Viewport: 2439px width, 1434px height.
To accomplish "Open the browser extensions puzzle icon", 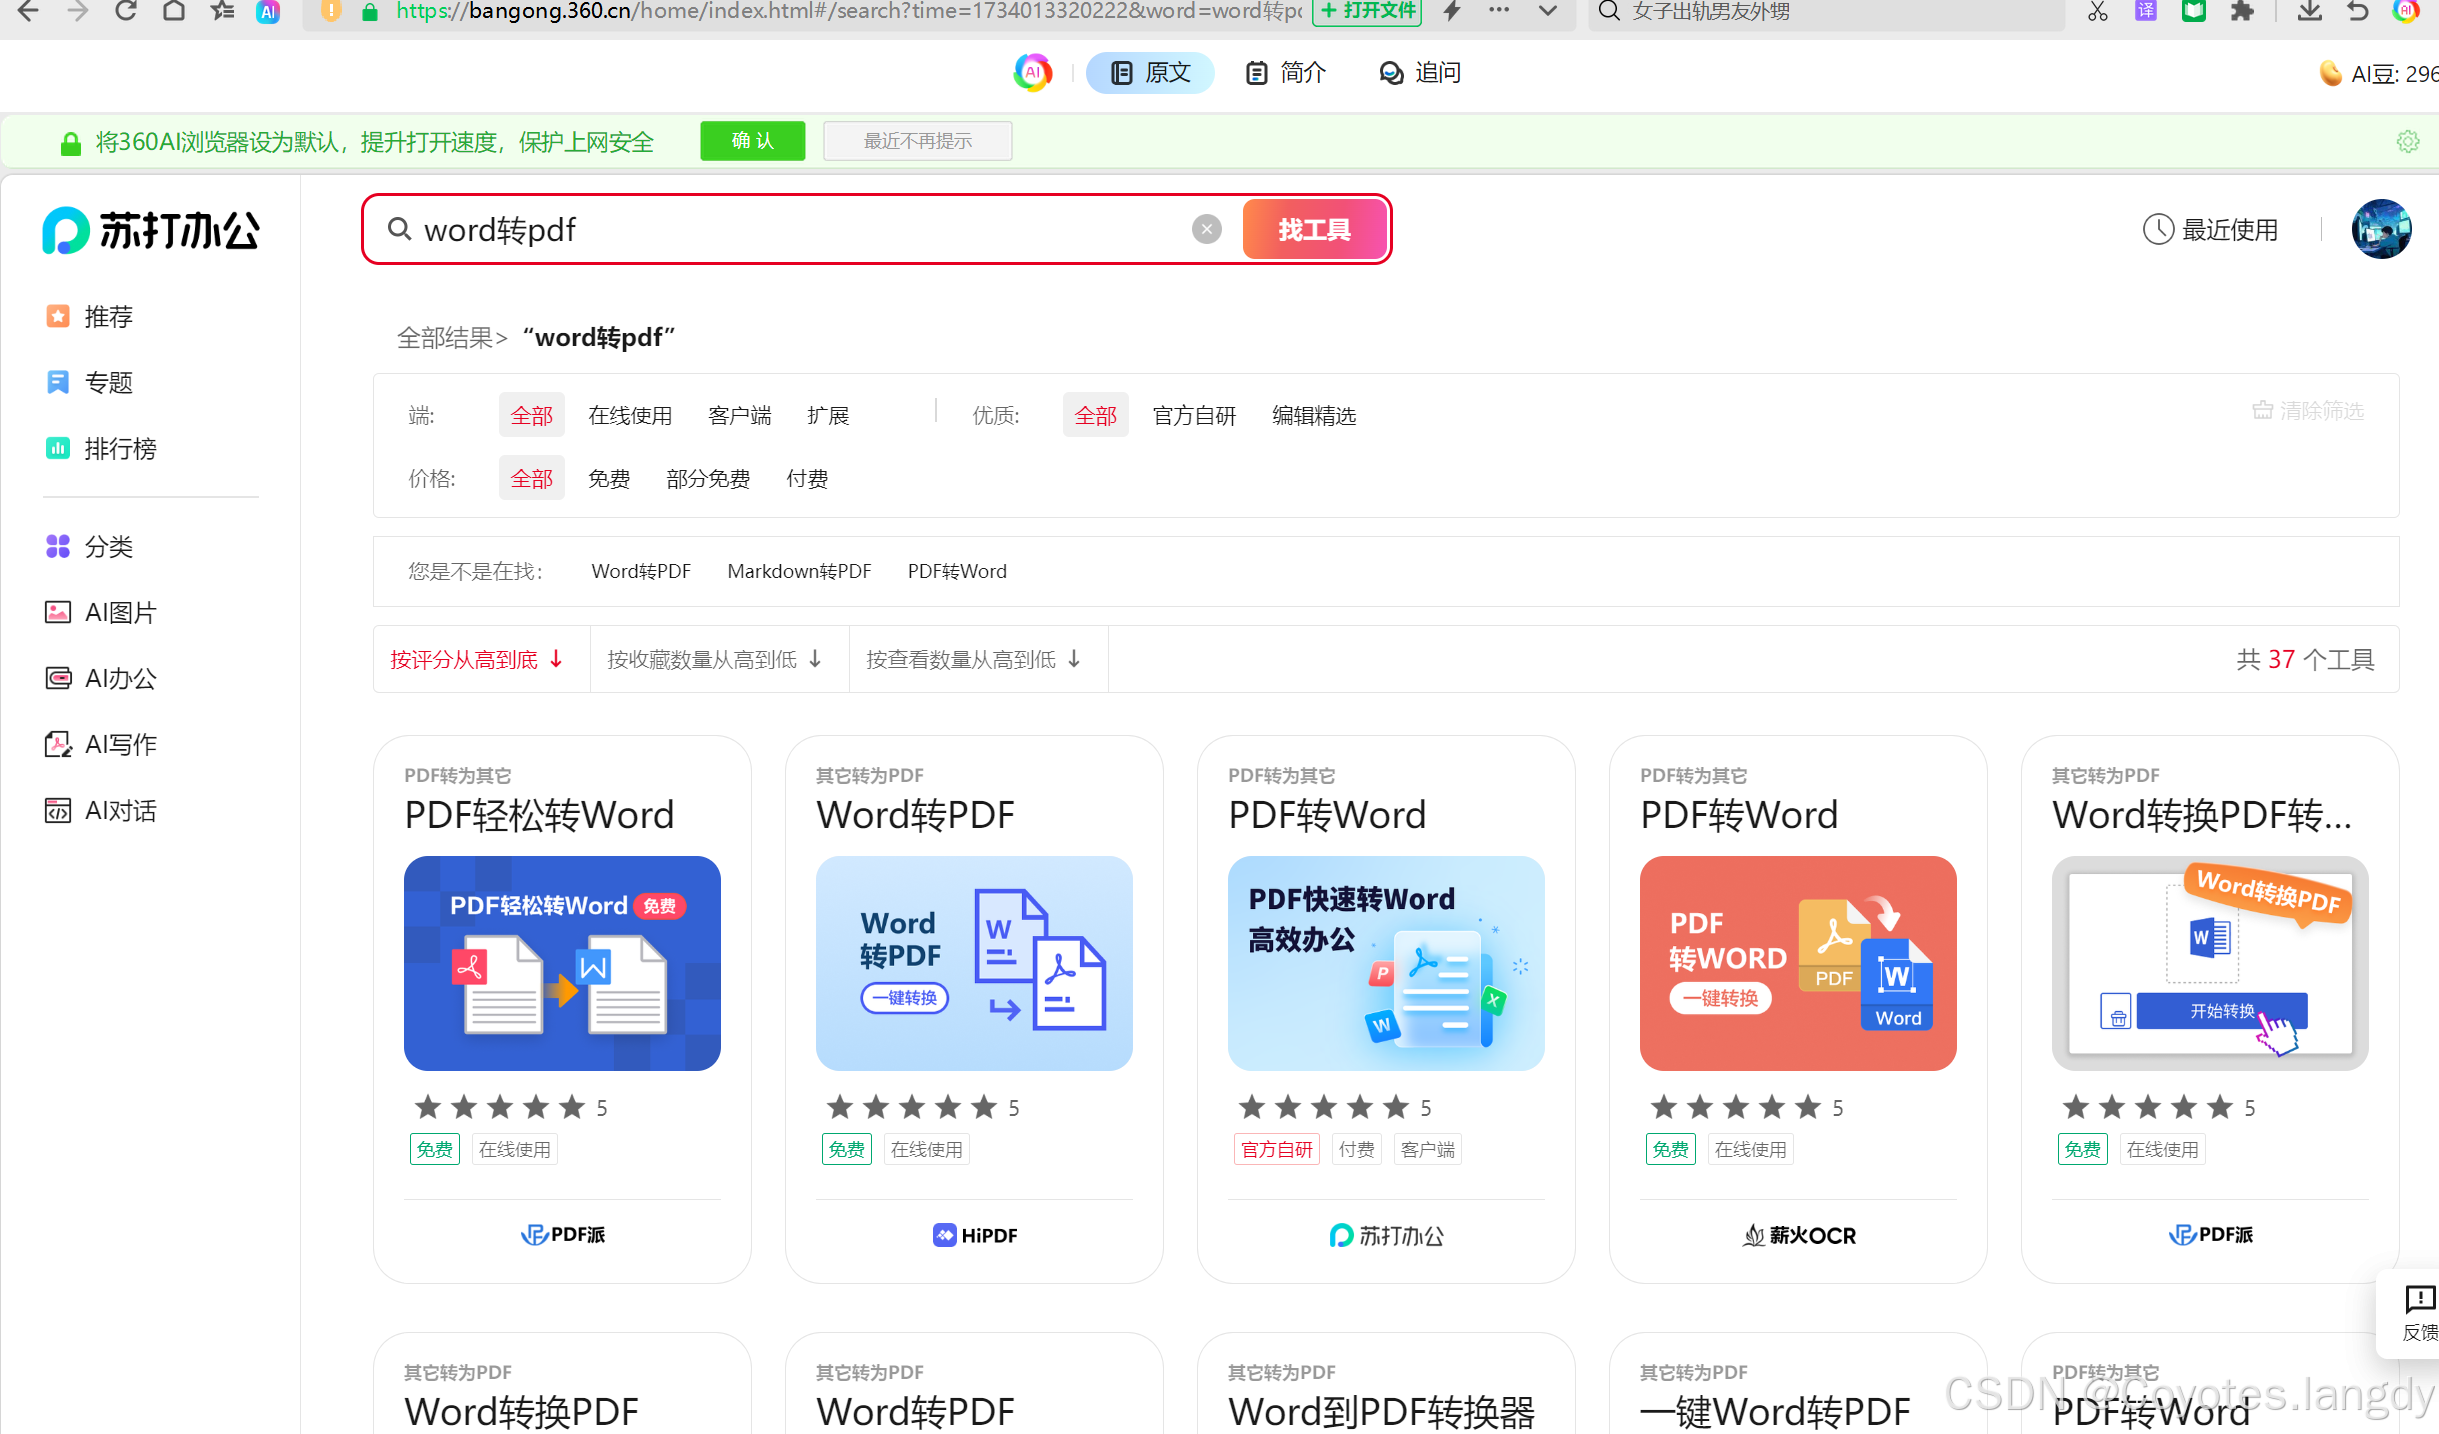I will (x=2243, y=12).
